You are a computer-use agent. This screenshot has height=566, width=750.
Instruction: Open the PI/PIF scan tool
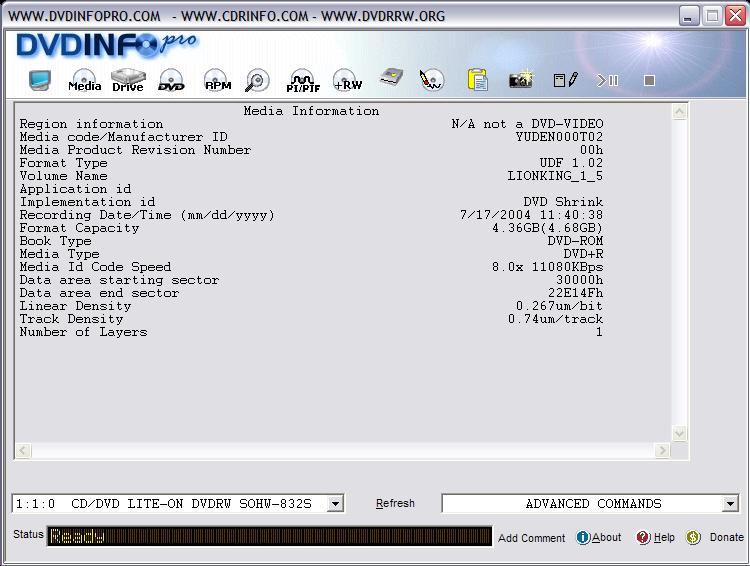303,80
